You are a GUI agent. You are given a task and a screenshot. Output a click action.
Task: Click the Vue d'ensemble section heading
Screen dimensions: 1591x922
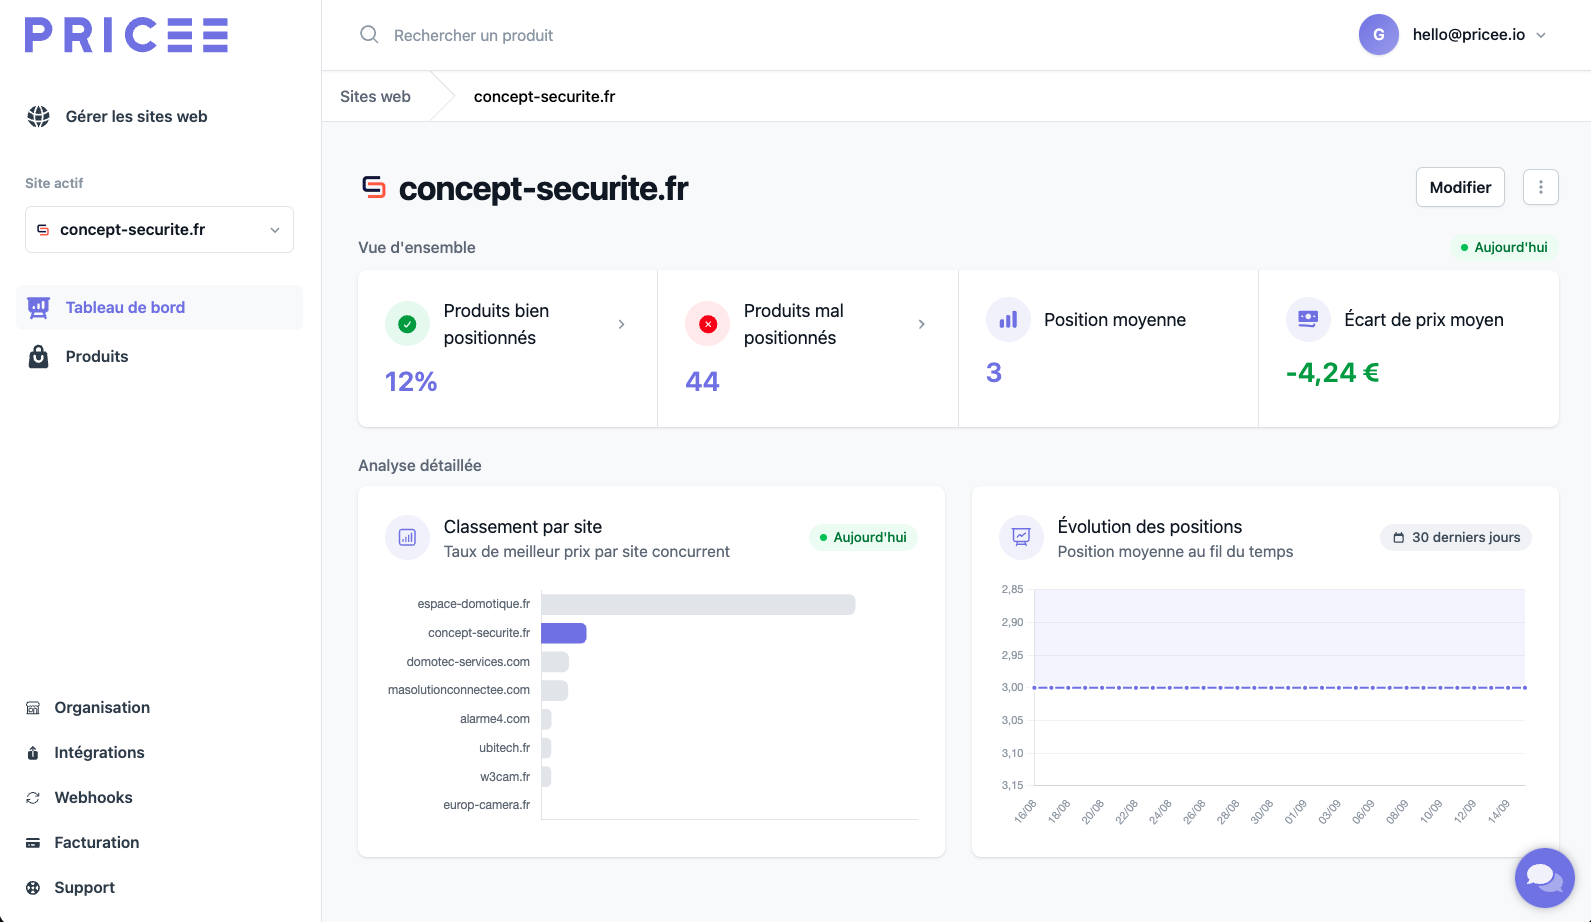417,248
